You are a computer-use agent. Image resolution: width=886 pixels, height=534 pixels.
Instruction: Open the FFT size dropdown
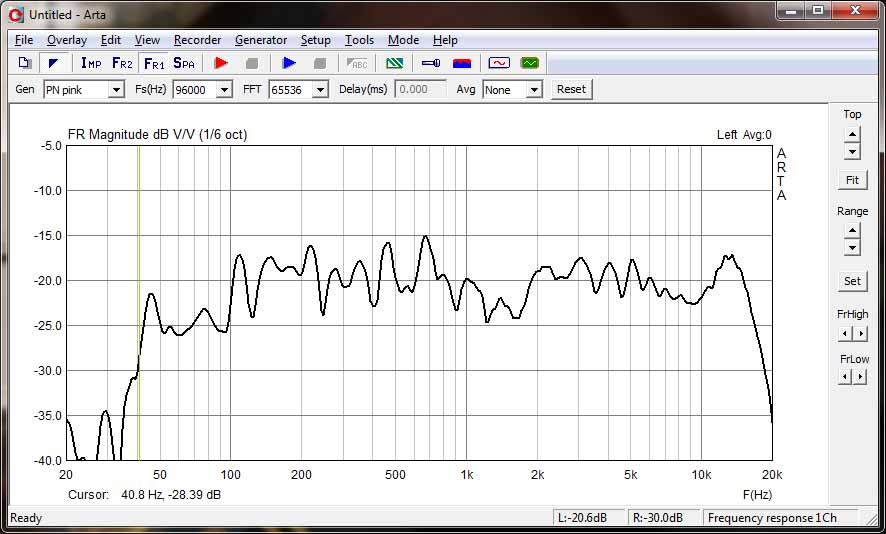320,90
